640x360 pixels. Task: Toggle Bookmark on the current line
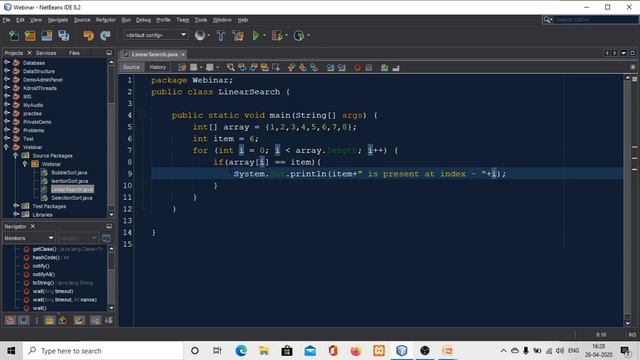click(314, 67)
